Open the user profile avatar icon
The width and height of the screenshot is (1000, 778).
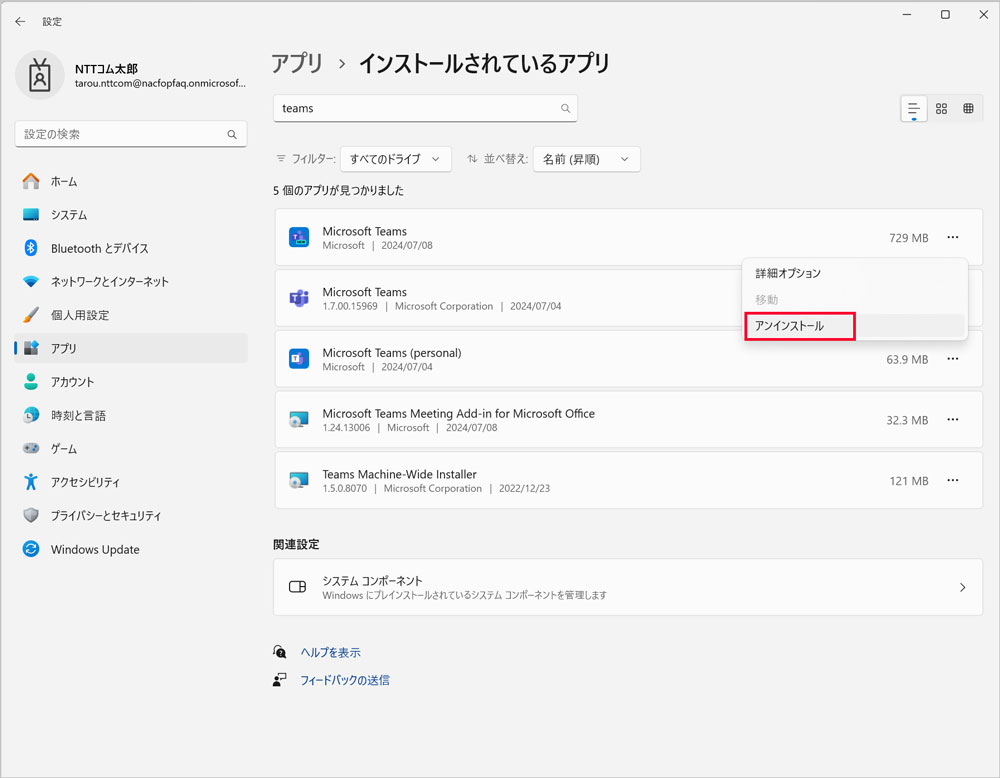[x=40, y=76]
